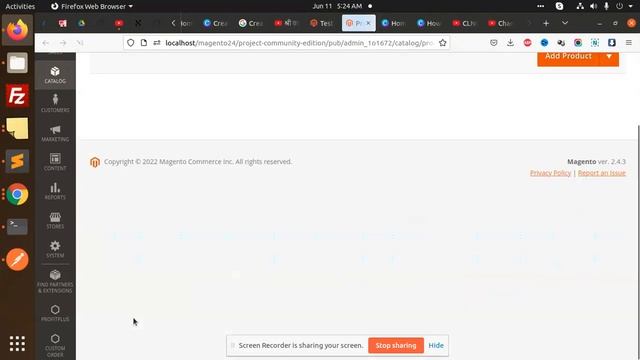Launch Google Chrome from dock
The image size is (640, 360).
17,194
